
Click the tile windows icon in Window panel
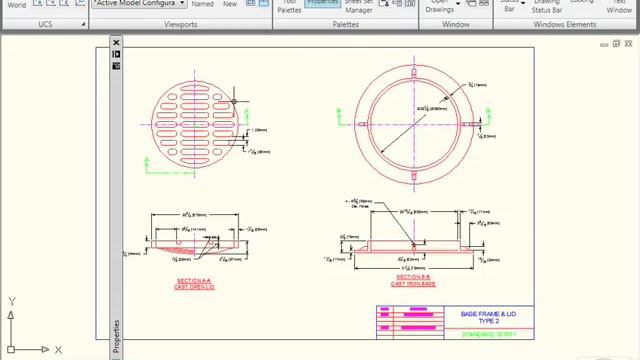484,3
